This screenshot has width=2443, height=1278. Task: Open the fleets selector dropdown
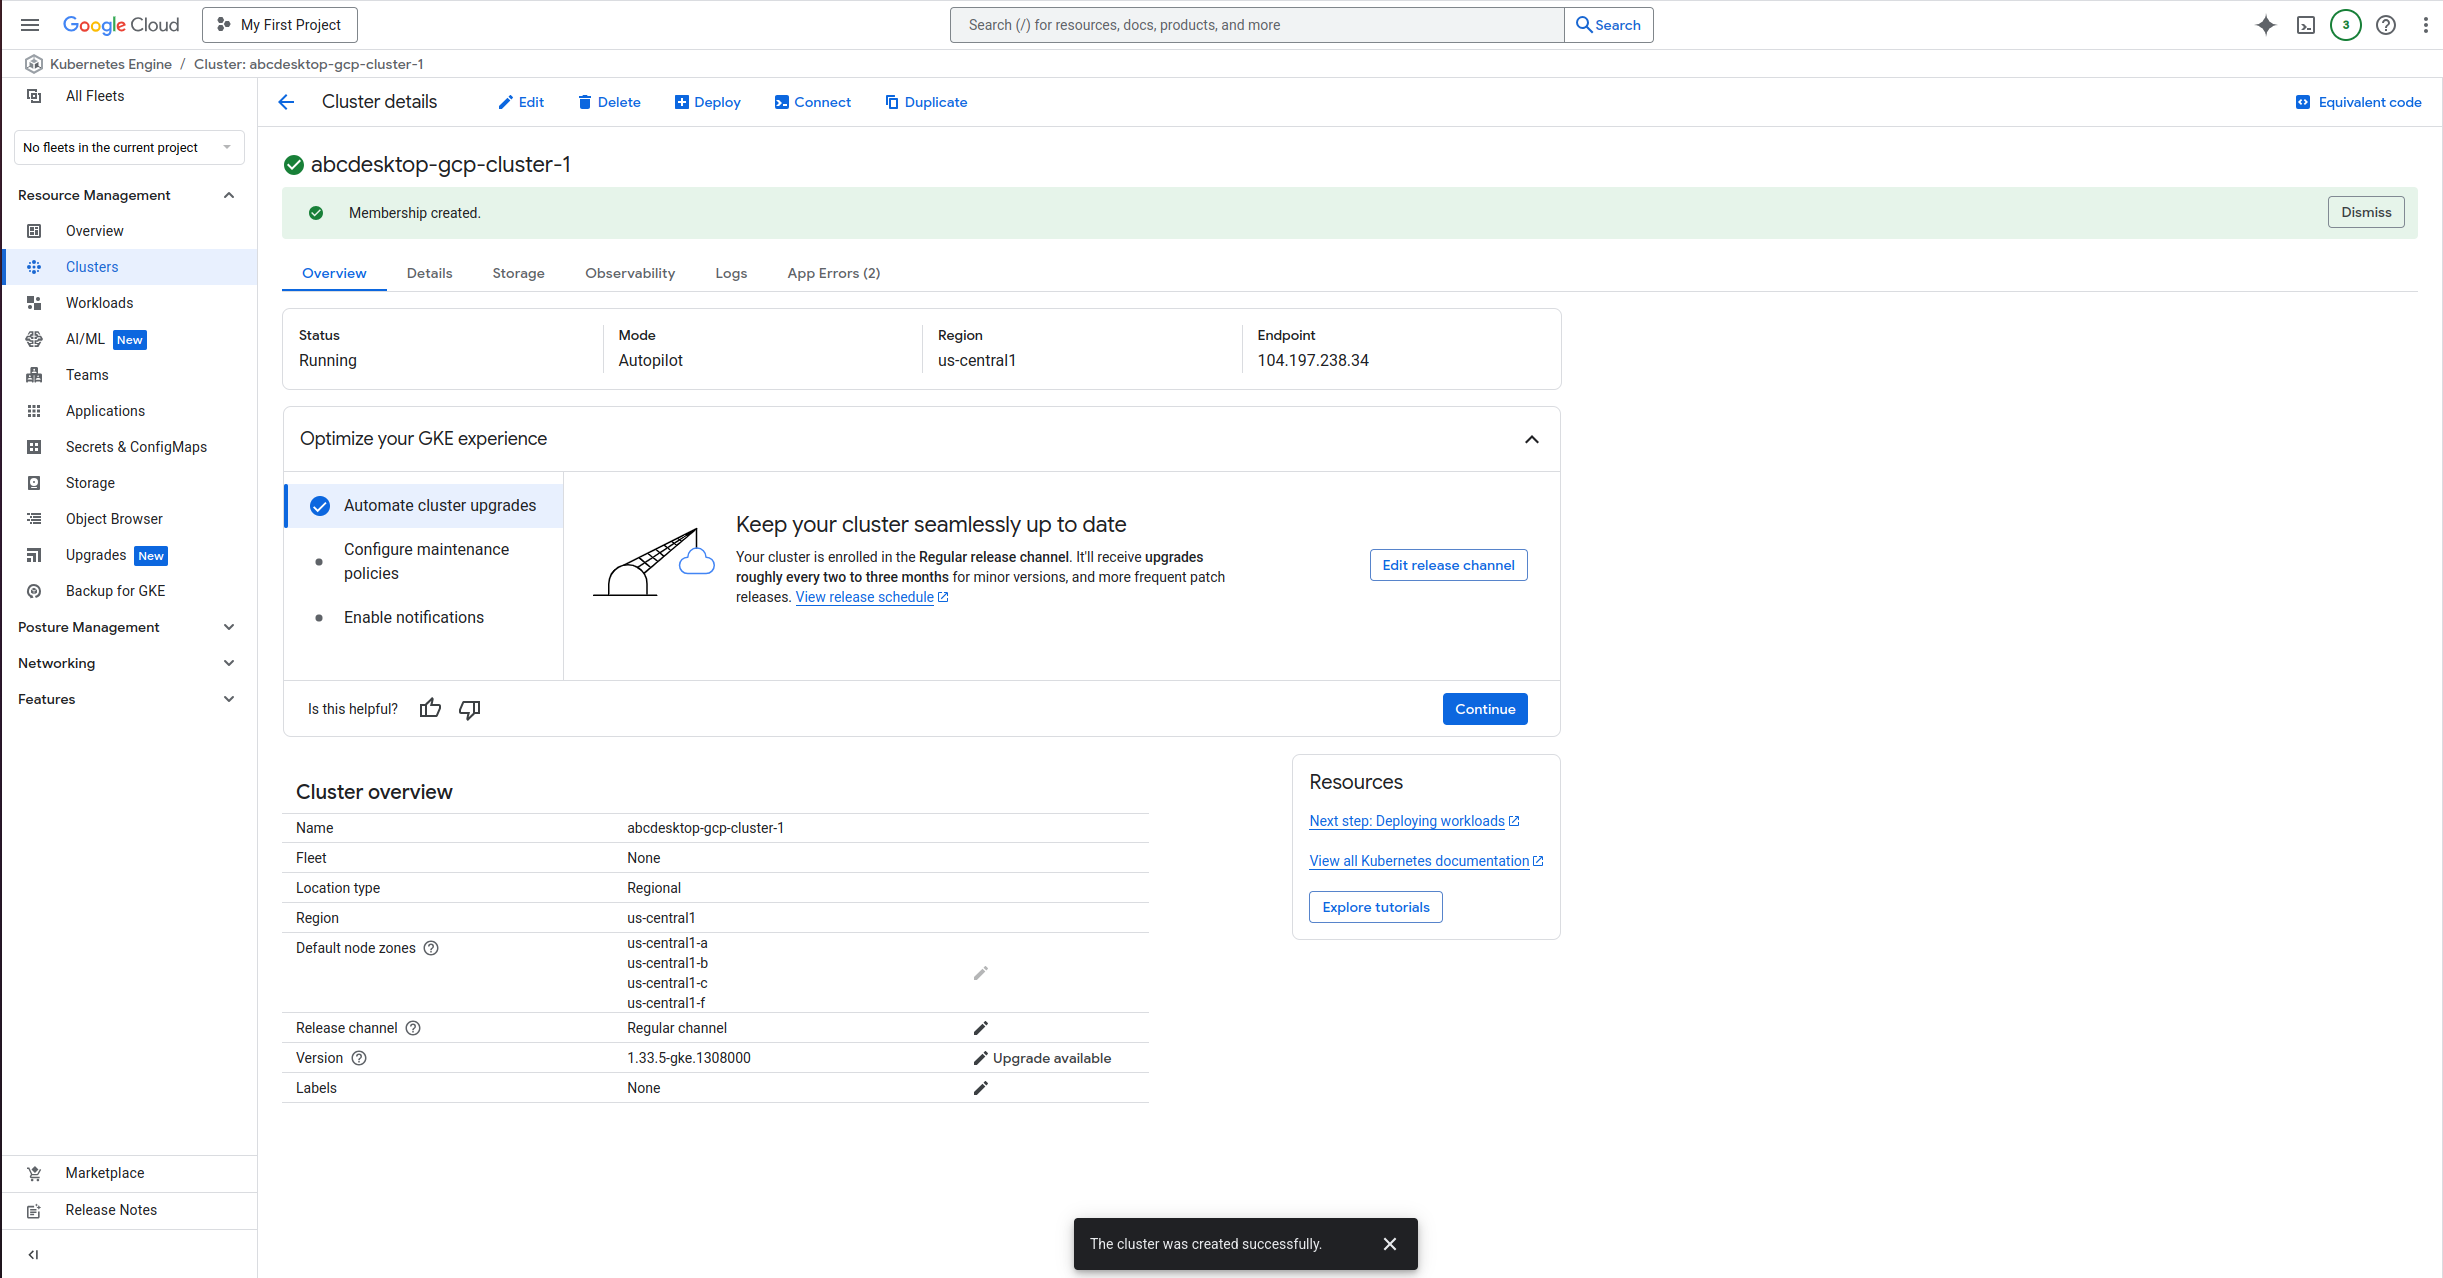click(x=129, y=147)
